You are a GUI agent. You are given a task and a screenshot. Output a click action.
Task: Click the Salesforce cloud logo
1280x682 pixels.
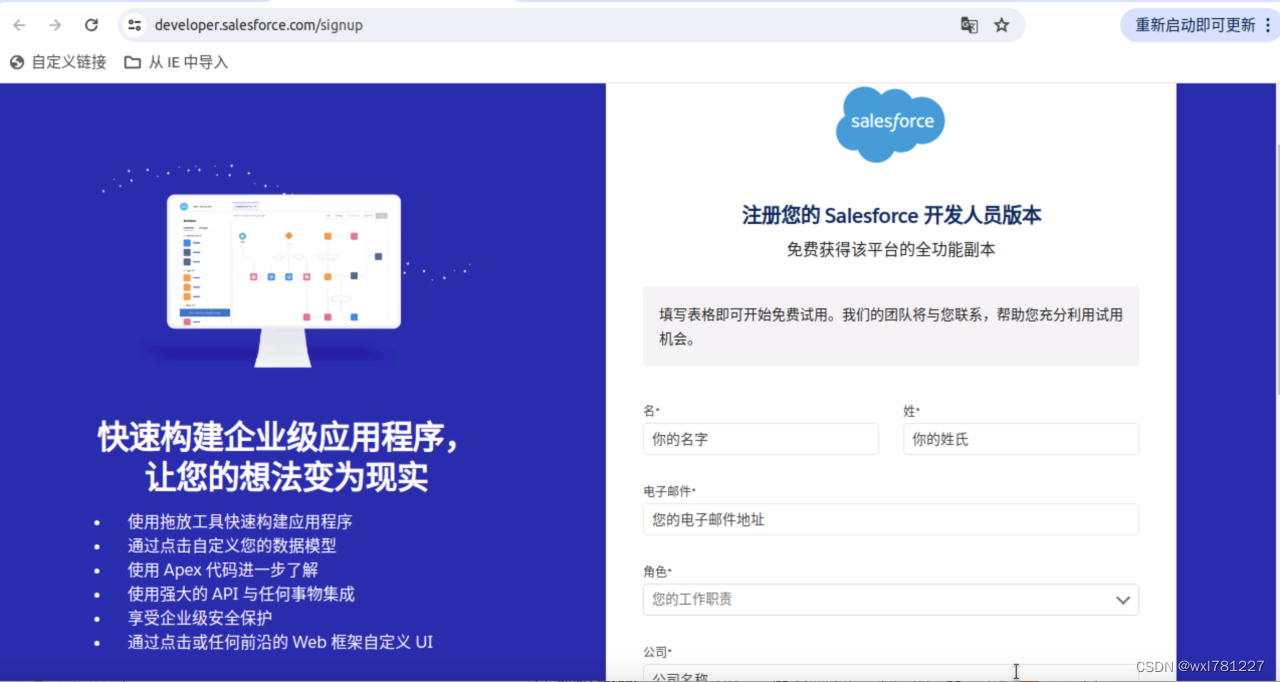coord(890,123)
